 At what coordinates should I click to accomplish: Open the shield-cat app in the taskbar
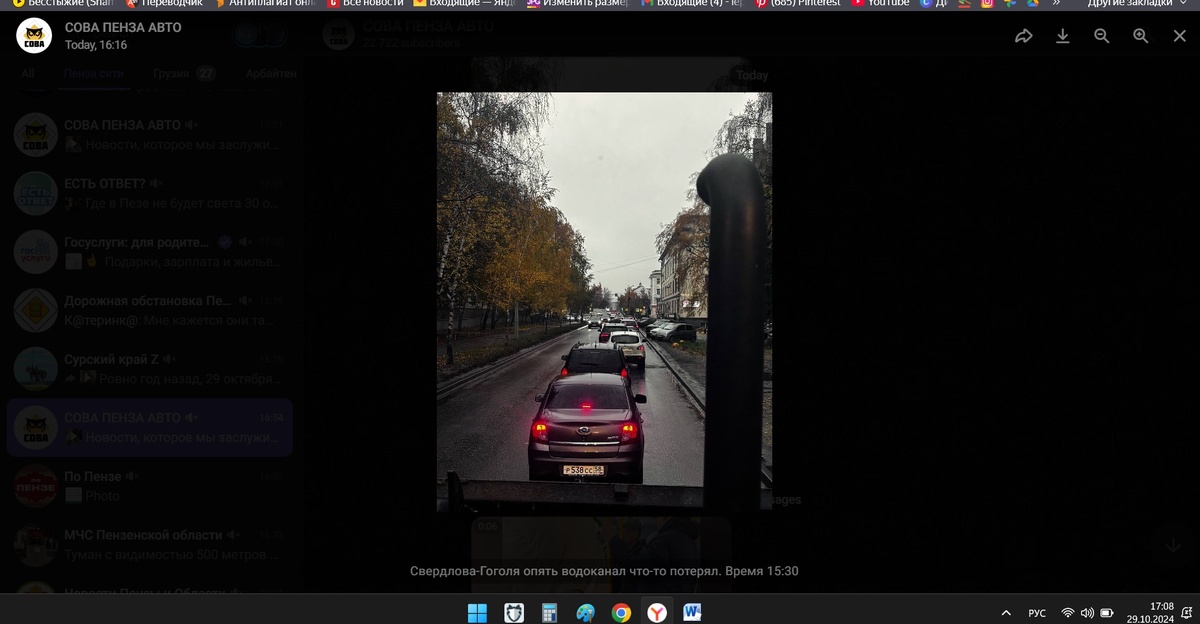[x=513, y=612]
